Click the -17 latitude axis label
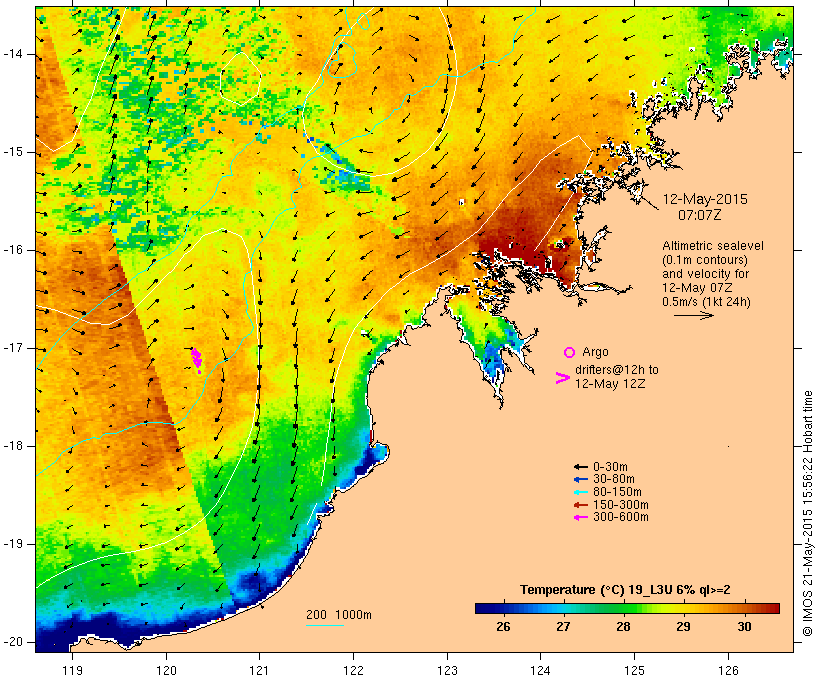 pyautogui.click(x=12, y=348)
